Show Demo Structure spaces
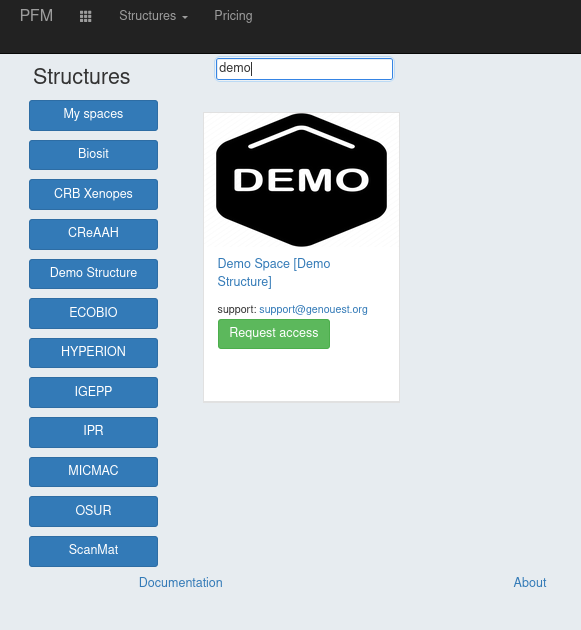Image resolution: width=581 pixels, height=630 pixels. 93,274
